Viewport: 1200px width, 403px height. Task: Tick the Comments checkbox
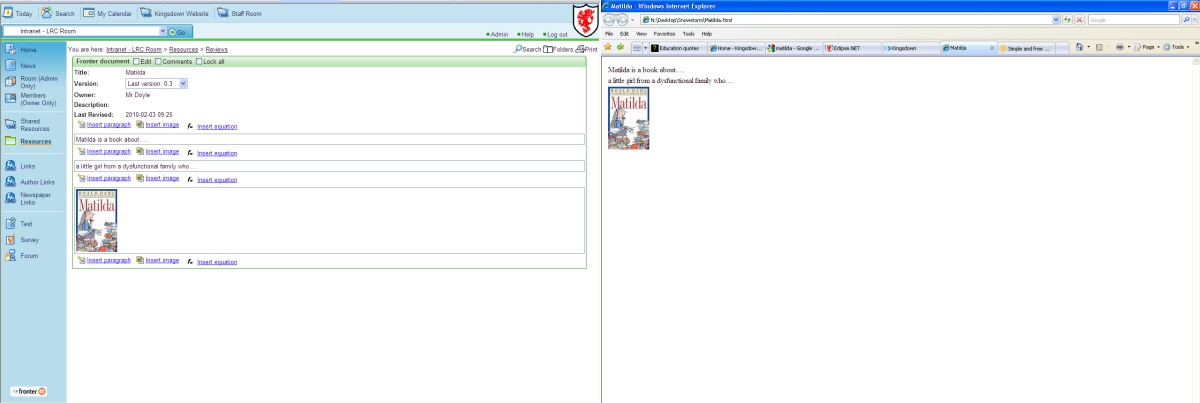[157, 62]
